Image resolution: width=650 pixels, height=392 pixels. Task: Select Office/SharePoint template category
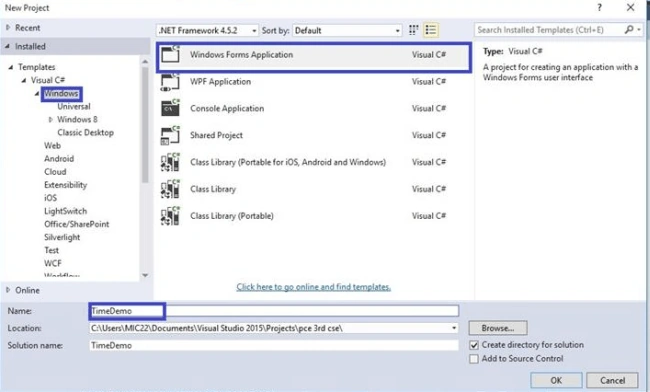tap(77, 224)
